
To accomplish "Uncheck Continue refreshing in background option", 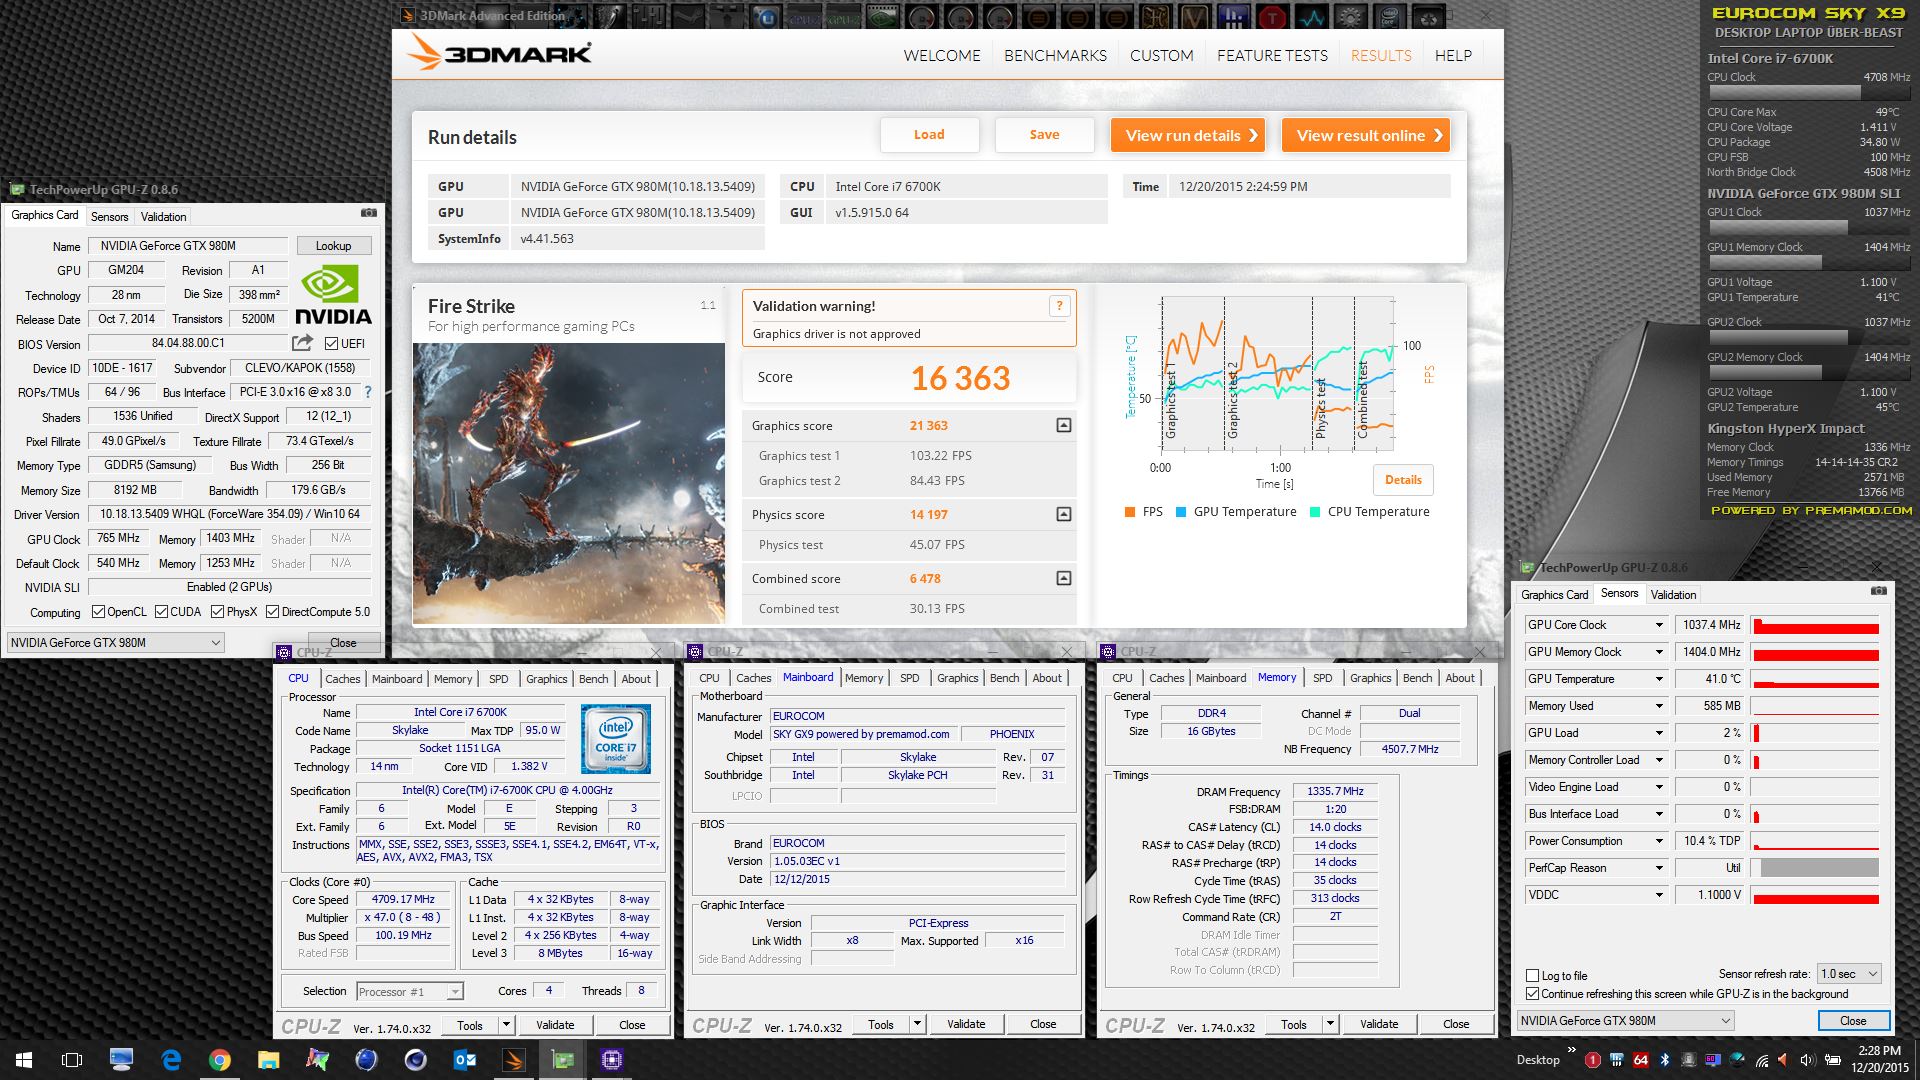I will click(x=1532, y=994).
